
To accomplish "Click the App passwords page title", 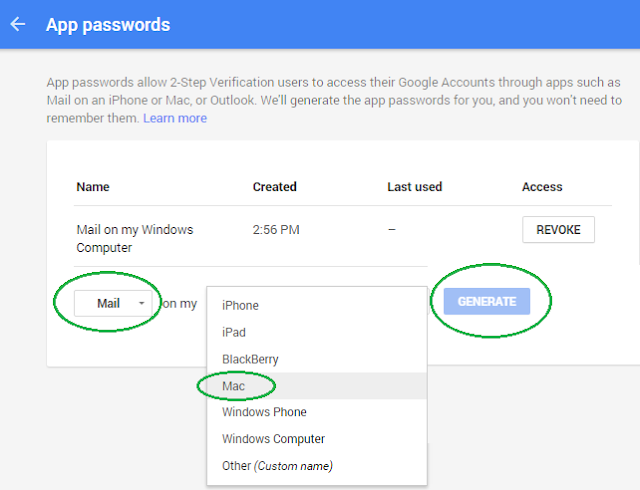I will [108, 25].
